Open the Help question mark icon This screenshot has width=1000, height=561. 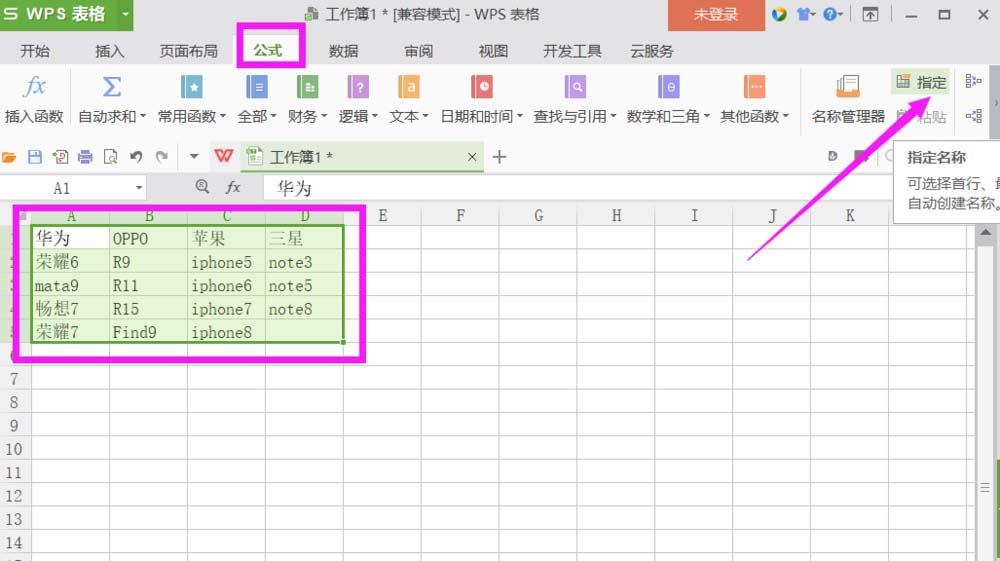(x=830, y=14)
